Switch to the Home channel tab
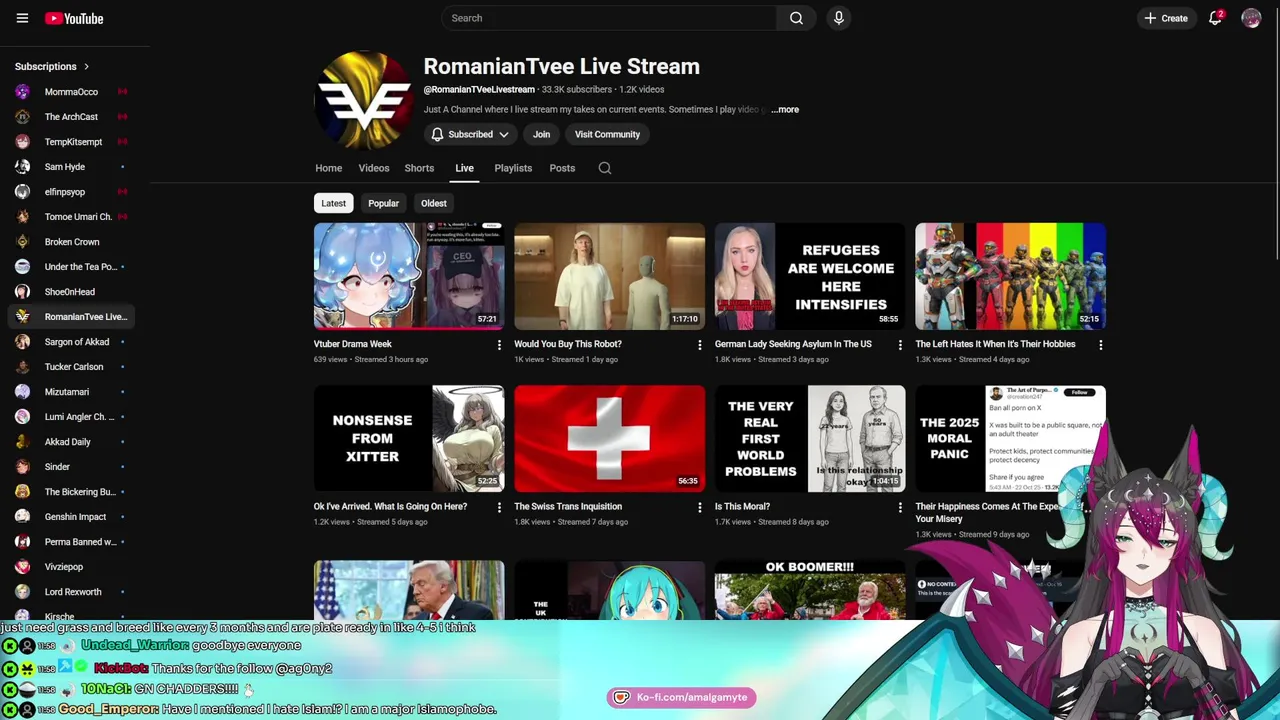 pyautogui.click(x=328, y=168)
